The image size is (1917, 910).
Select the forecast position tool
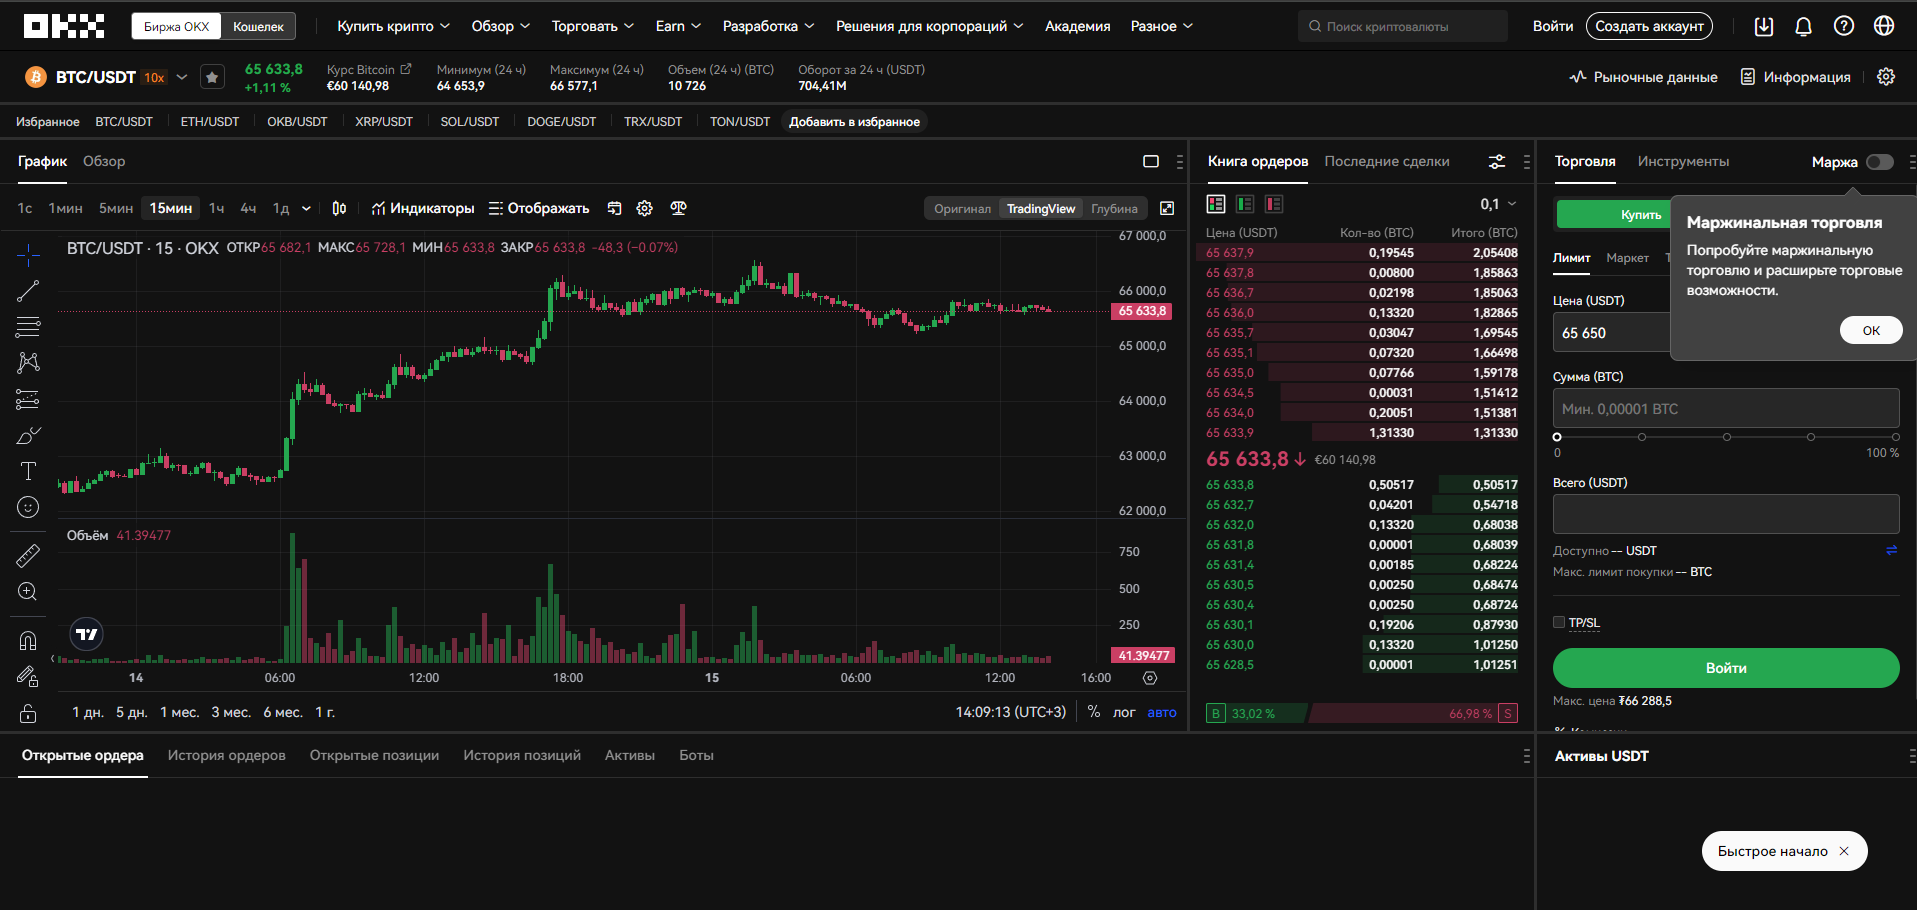28,399
